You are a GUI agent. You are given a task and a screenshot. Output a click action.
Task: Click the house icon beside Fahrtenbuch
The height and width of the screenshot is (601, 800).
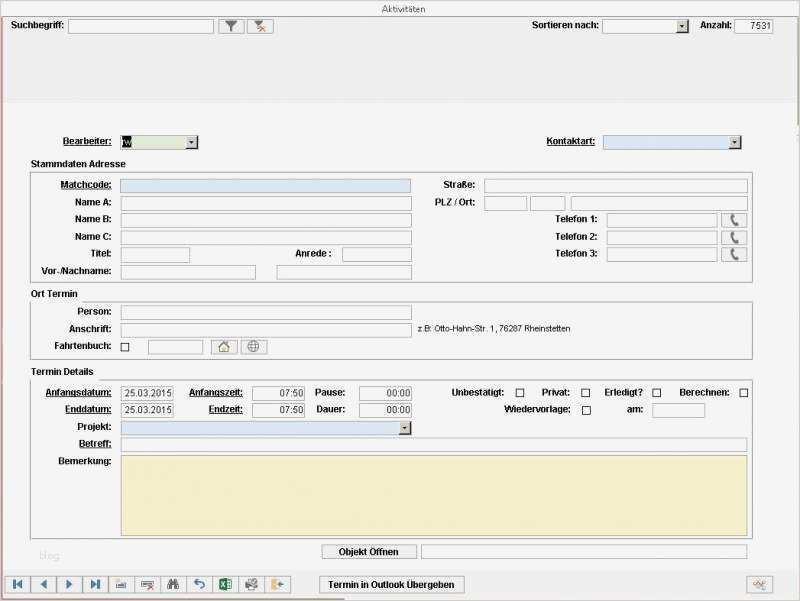(224, 347)
